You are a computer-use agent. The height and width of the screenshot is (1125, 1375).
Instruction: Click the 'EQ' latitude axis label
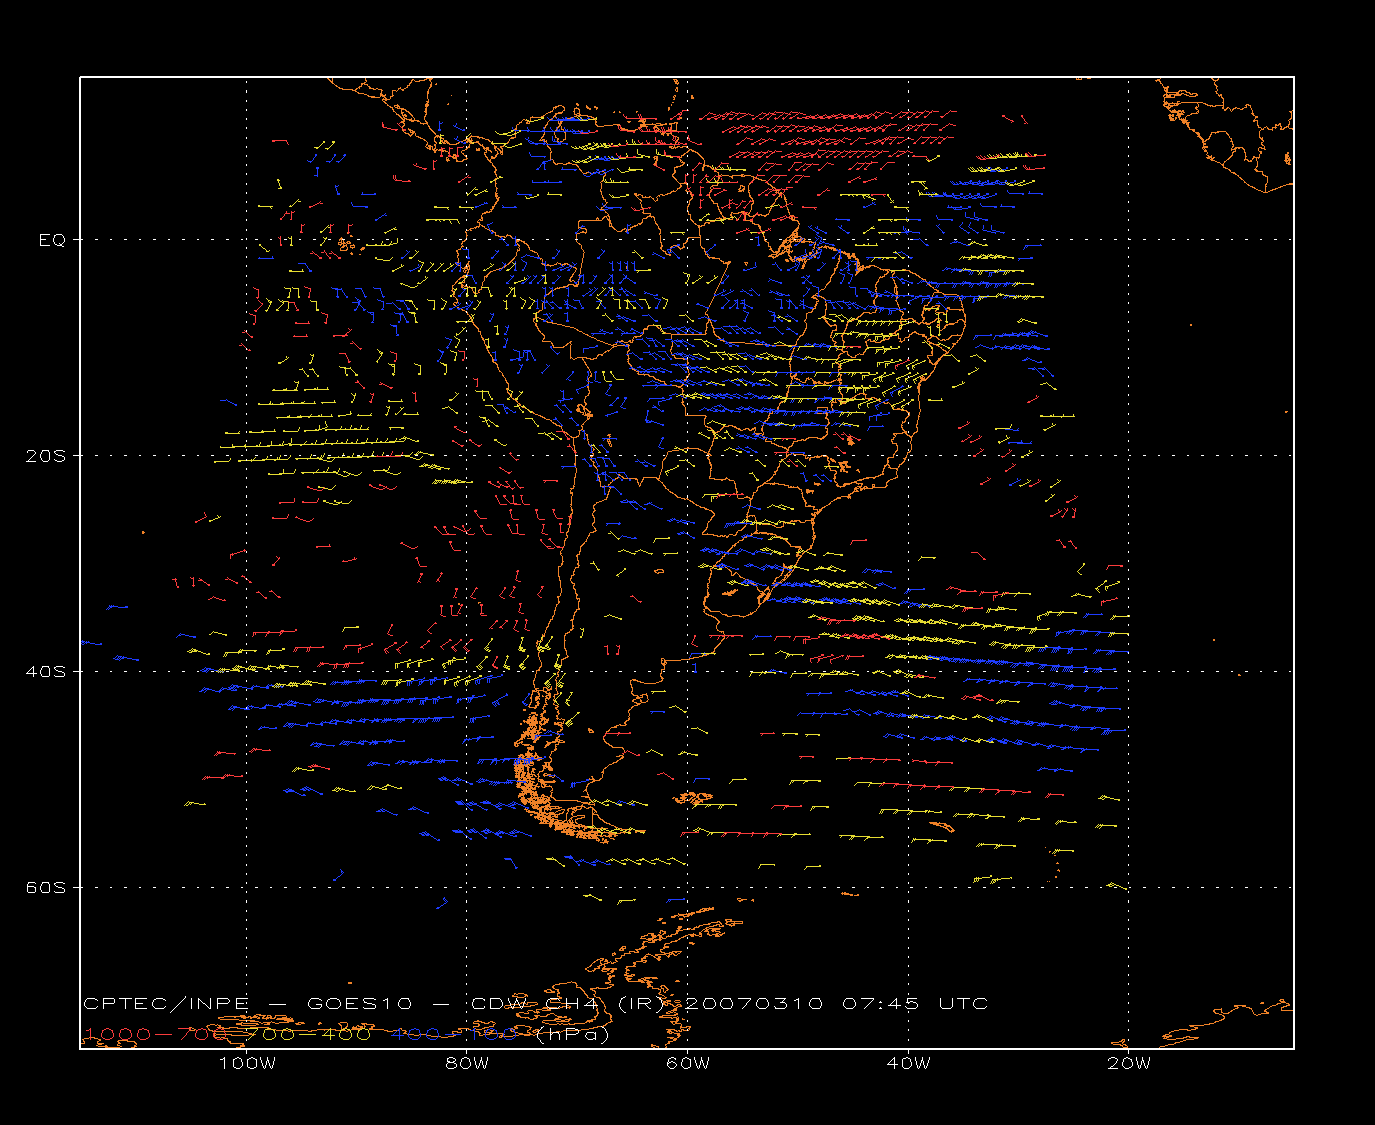coord(51,240)
